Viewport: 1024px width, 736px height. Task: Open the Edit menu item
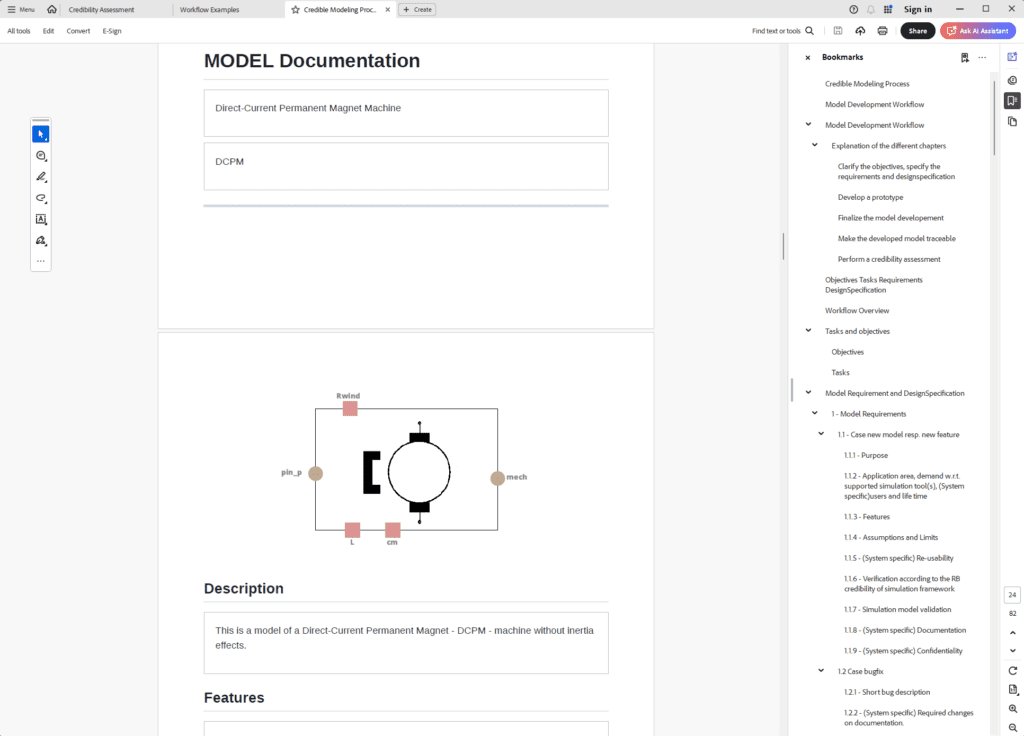click(48, 31)
